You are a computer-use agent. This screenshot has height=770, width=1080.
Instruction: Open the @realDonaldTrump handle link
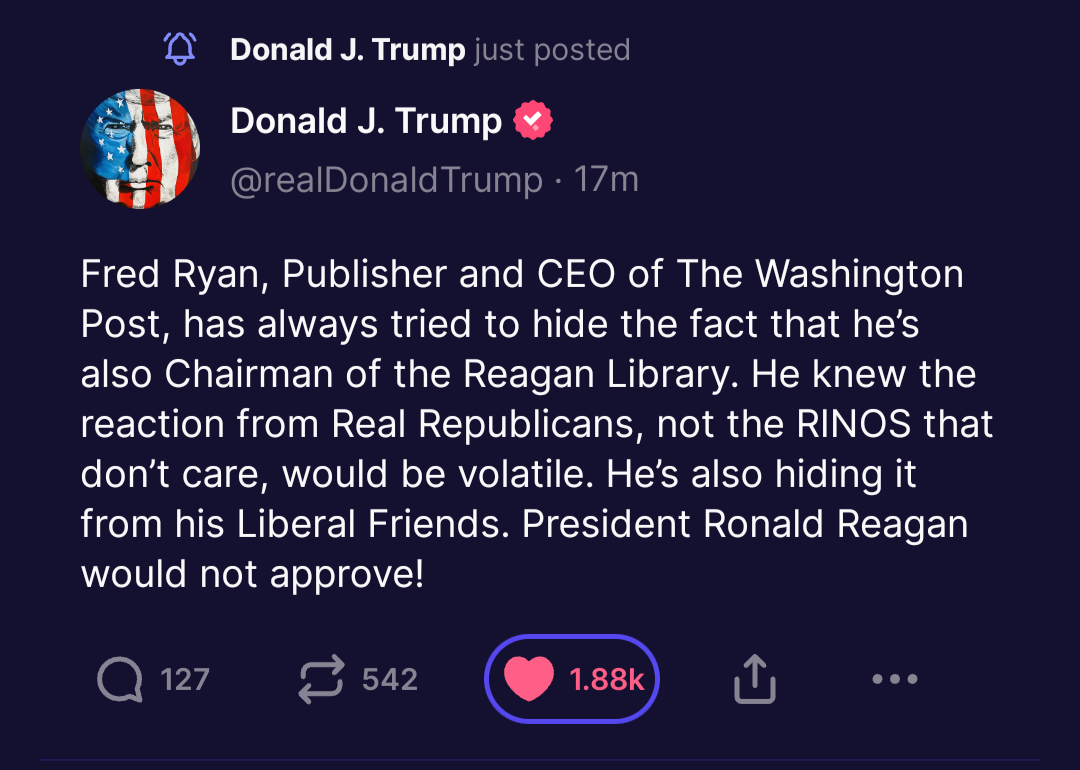point(386,180)
